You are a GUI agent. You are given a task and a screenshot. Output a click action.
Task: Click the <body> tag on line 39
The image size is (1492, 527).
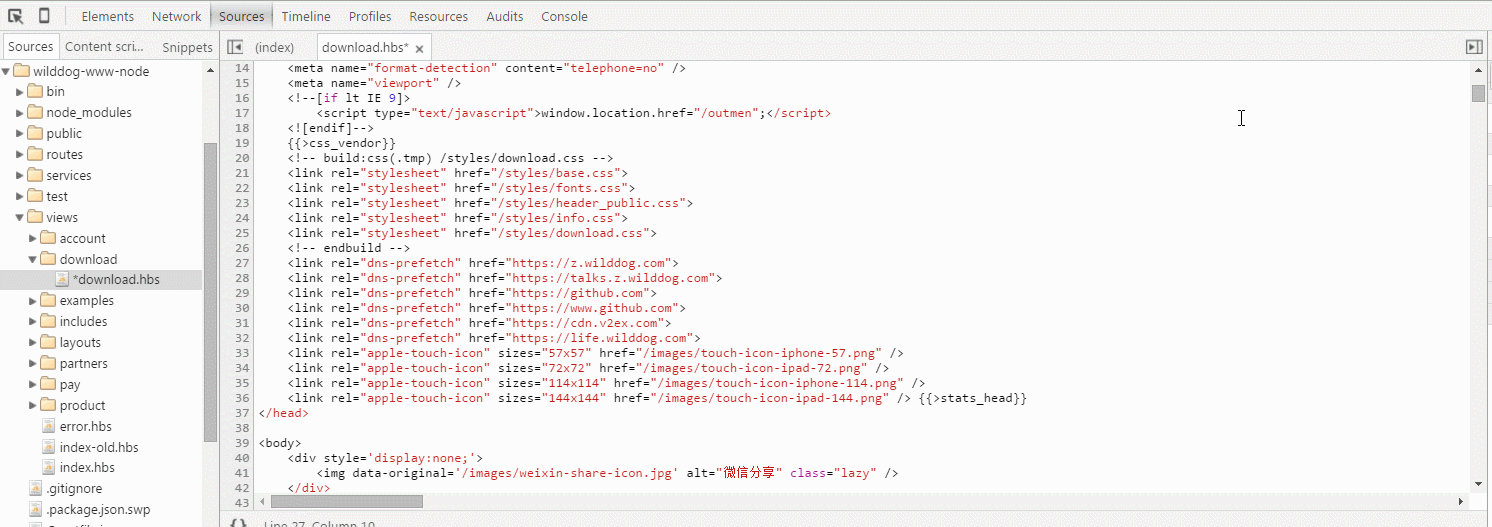[x=280, y=443]
